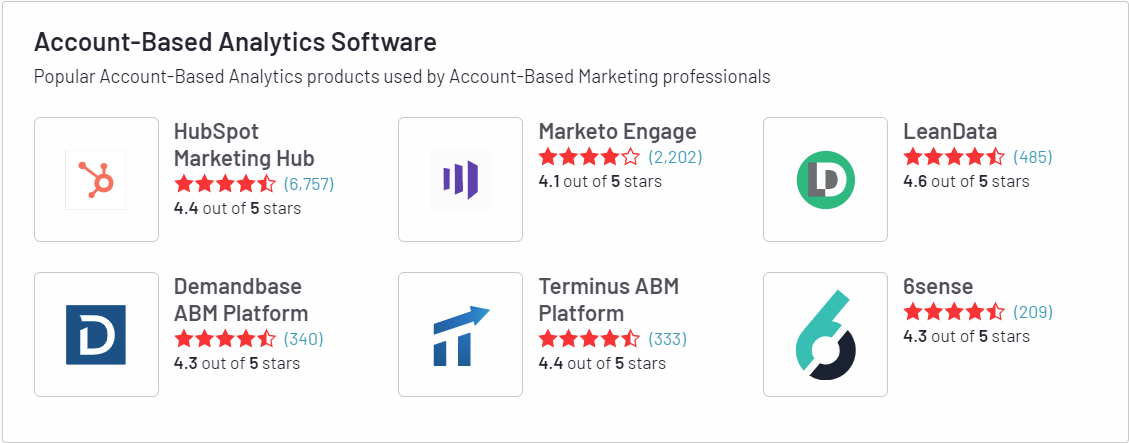Click the Marketo Engage star rating

coord(589,156)
